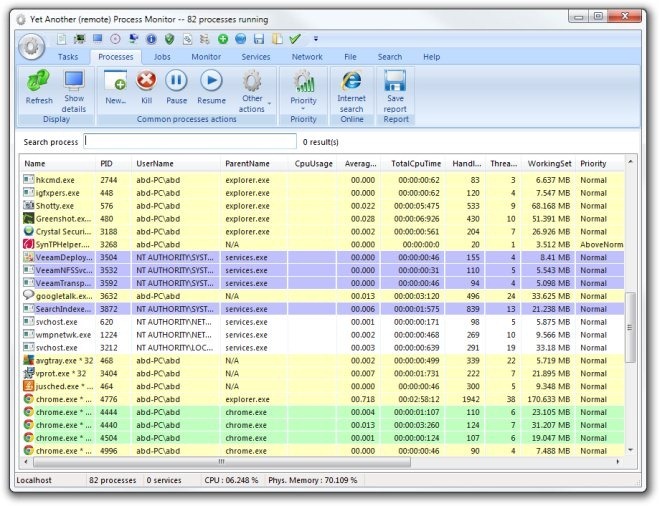Switch to the Services tab
660x506 pixels.
[256, 57]
